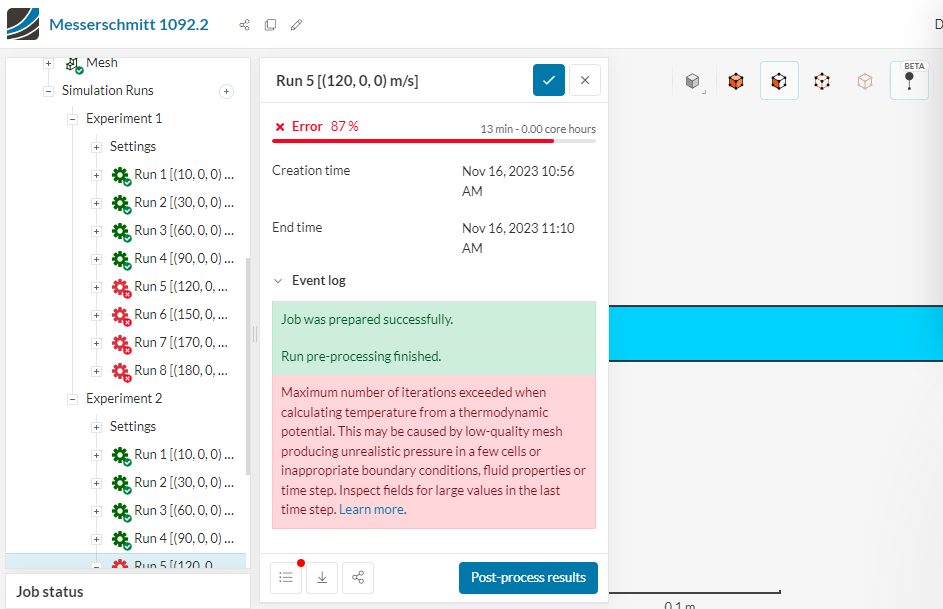Select surfaces with edges render mode
The image size is (943, 609).
click(779, 81)
